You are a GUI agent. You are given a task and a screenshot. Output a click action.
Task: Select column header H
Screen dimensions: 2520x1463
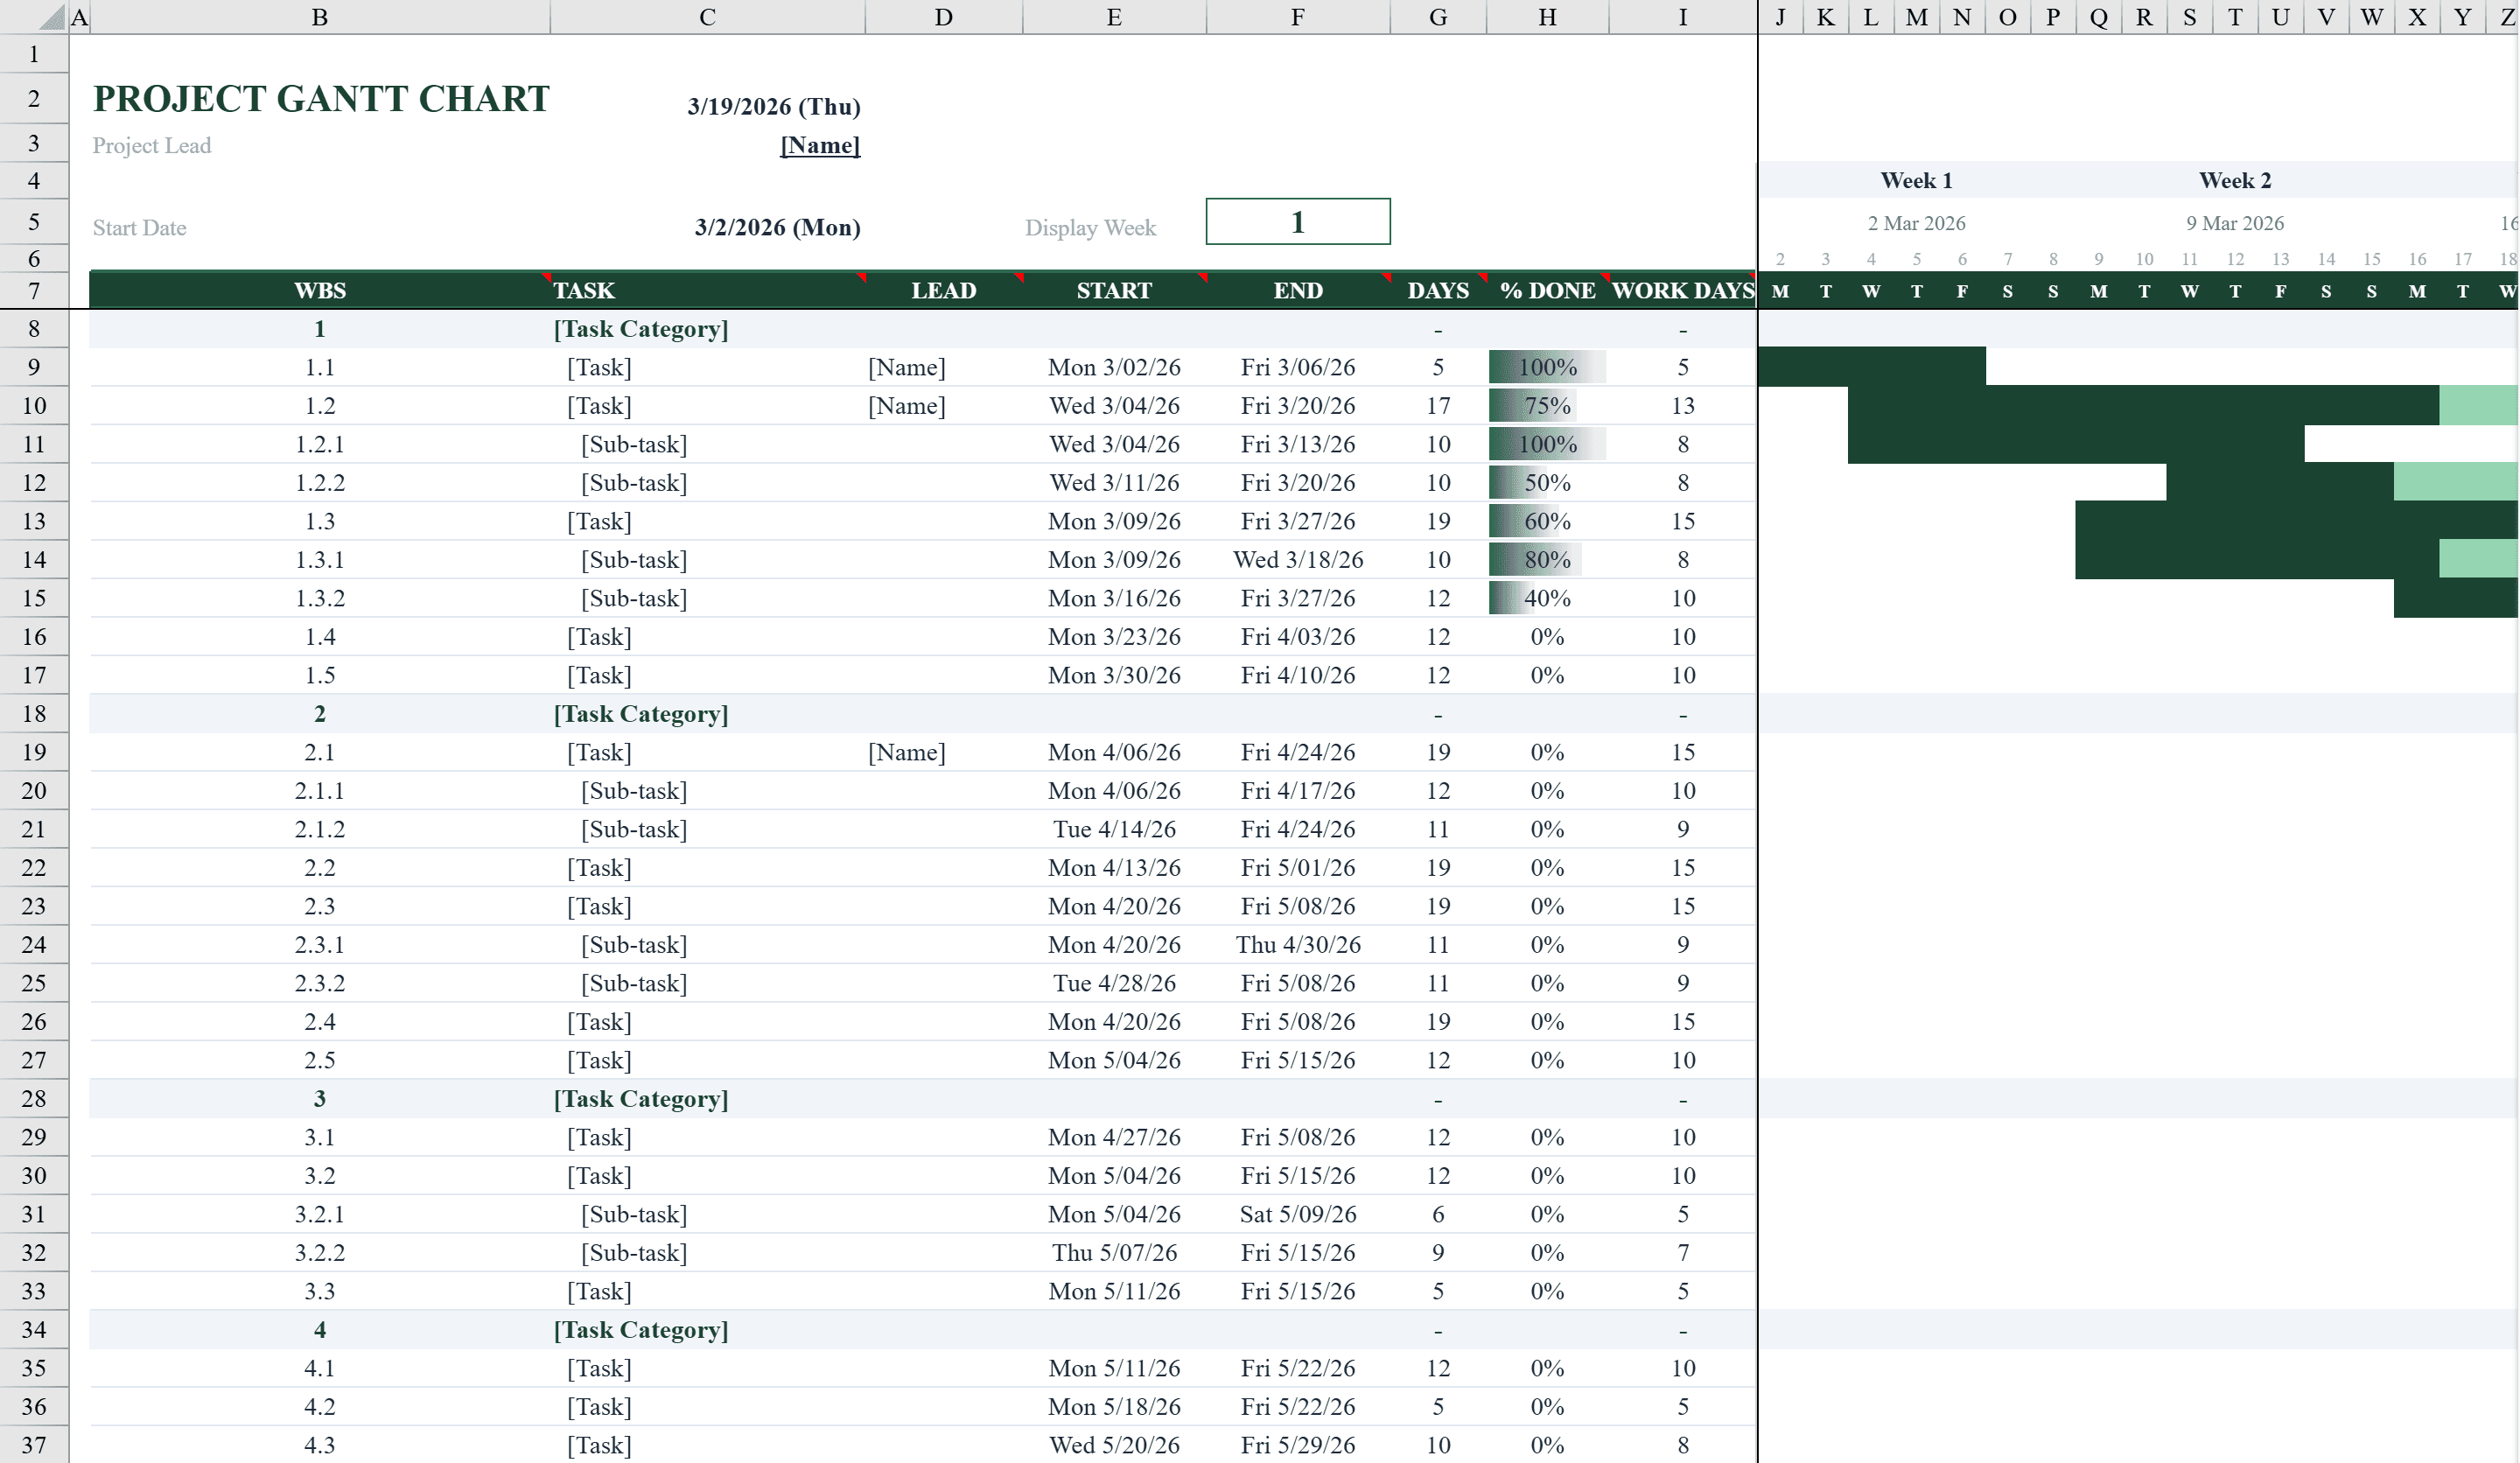[x=1547, y=16]
